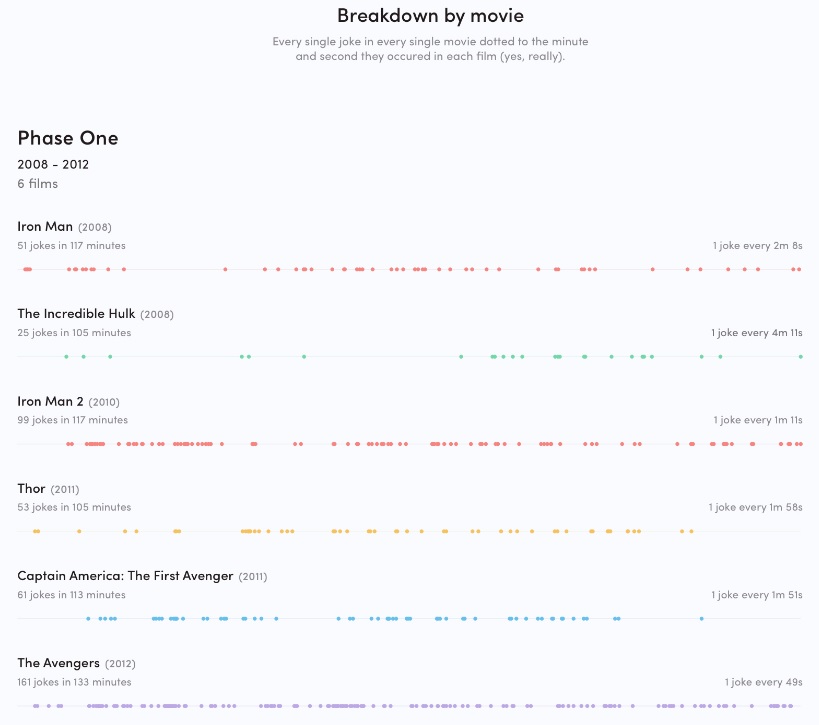Click the leftmost dot in Hulk timeline

click(67, 357)
